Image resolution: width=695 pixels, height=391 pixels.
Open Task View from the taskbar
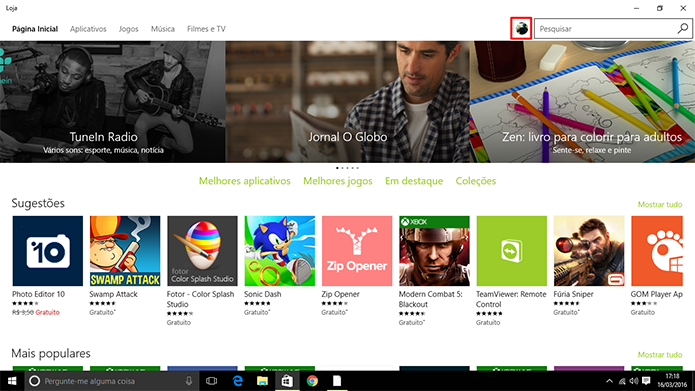tap(211, 381)
